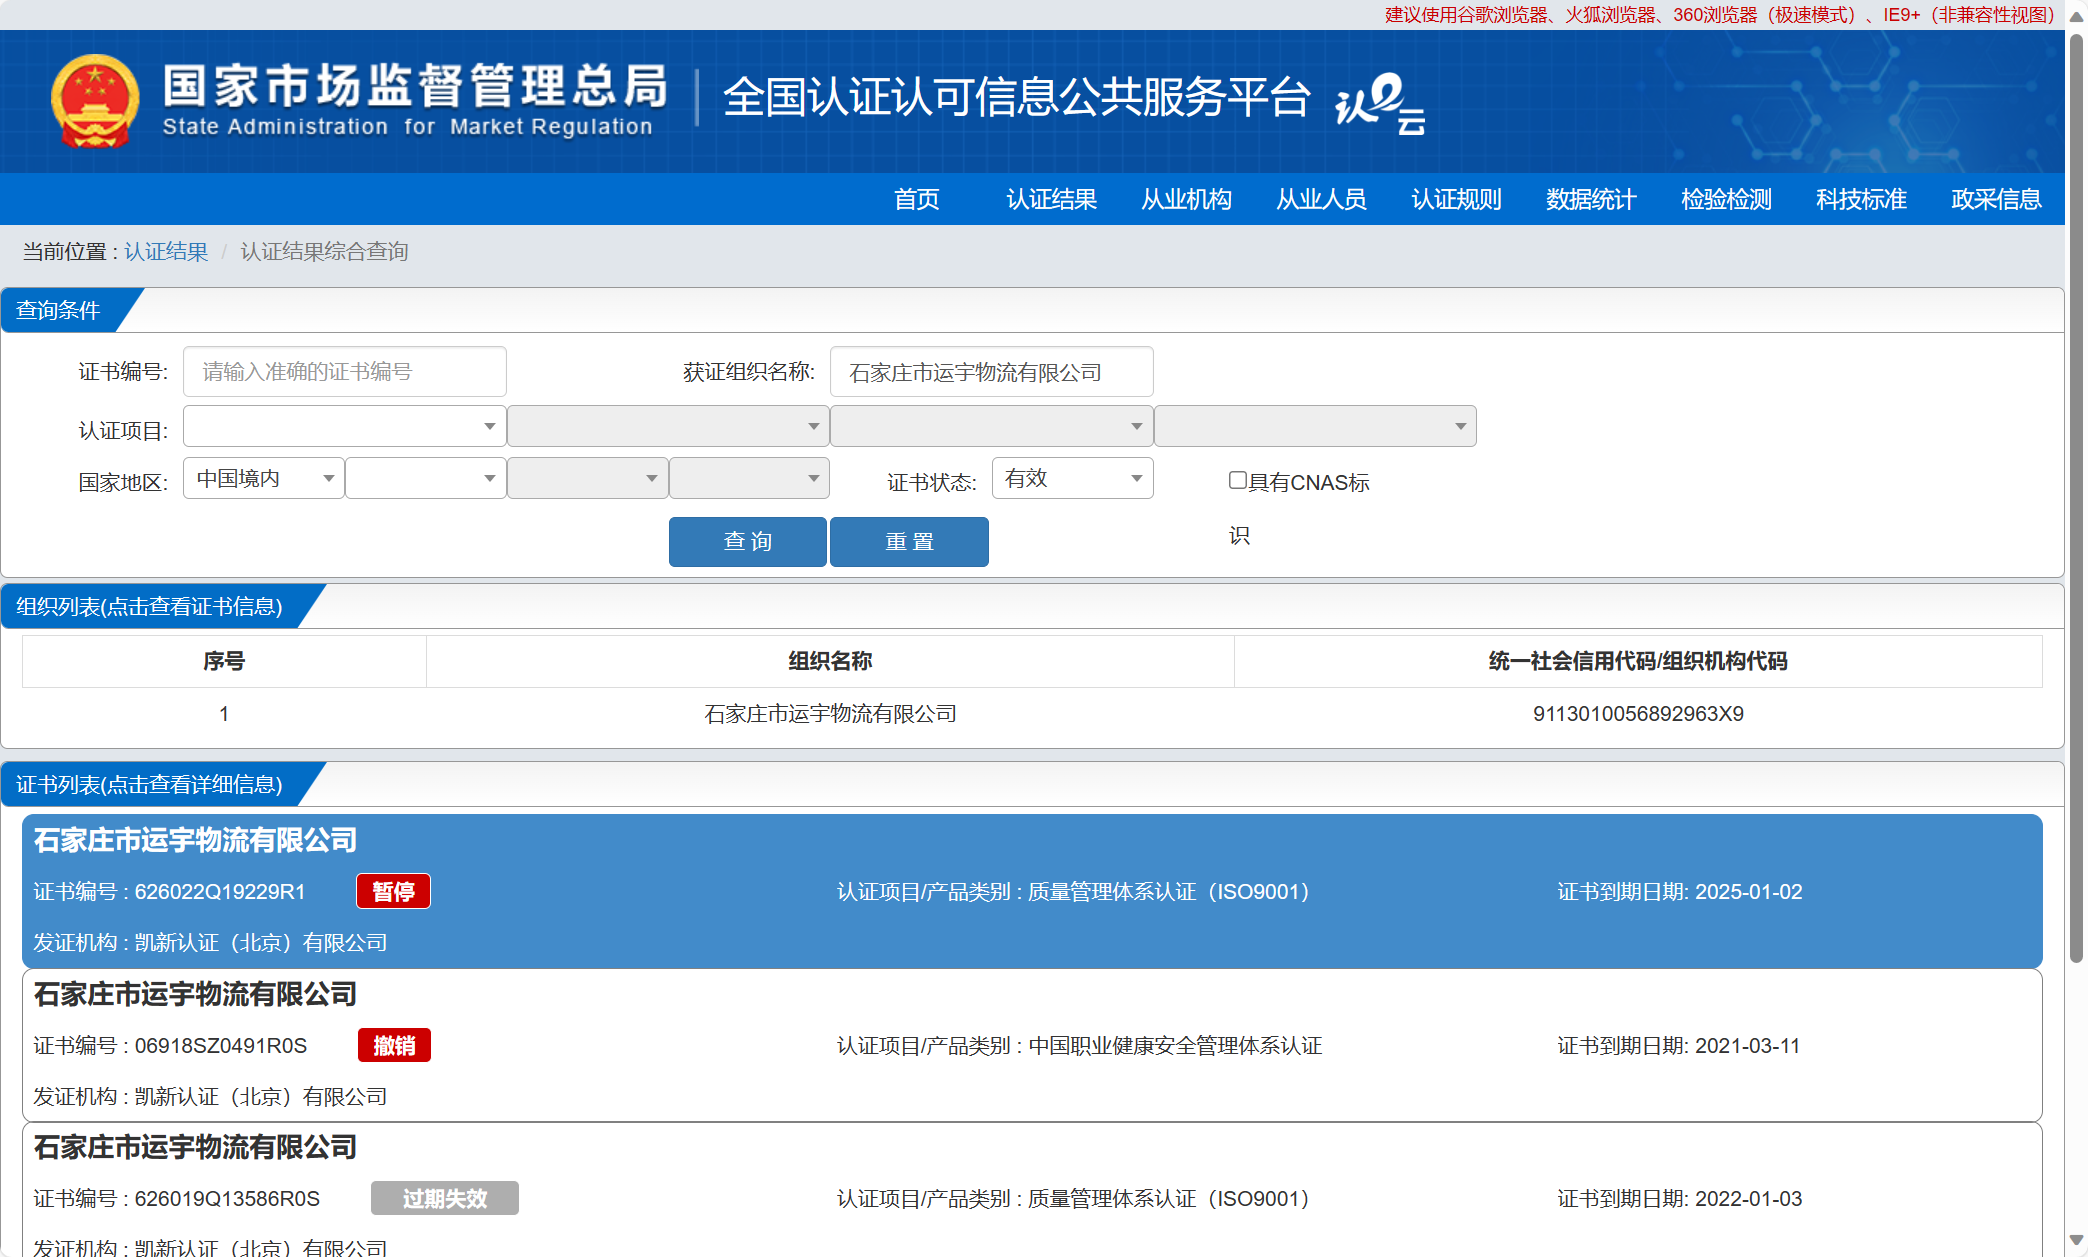Select organization row 石家庄市运宇物流有限公司 in table
2088x1257 pixels.
click(x=830, y=714)
